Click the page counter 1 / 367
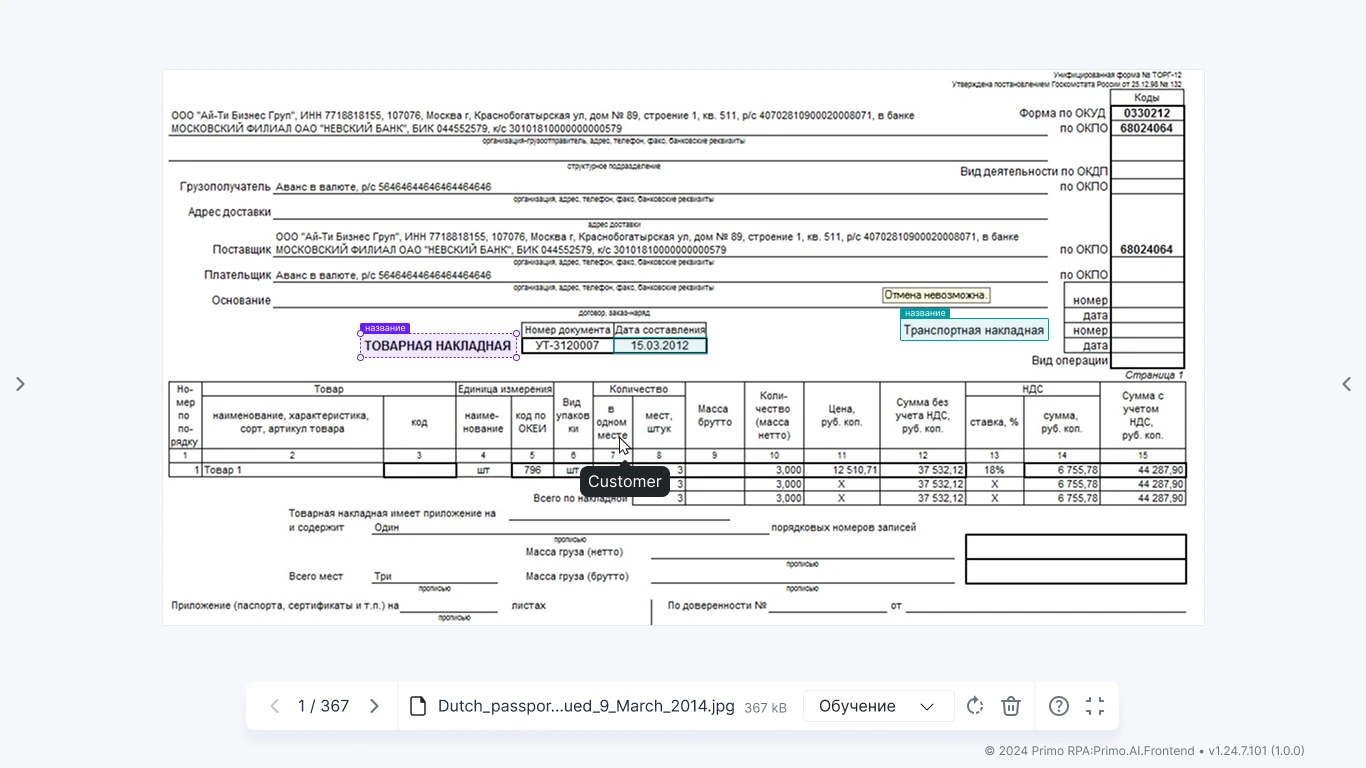This screenshot has height=768, width=1366. coord(323,706)
